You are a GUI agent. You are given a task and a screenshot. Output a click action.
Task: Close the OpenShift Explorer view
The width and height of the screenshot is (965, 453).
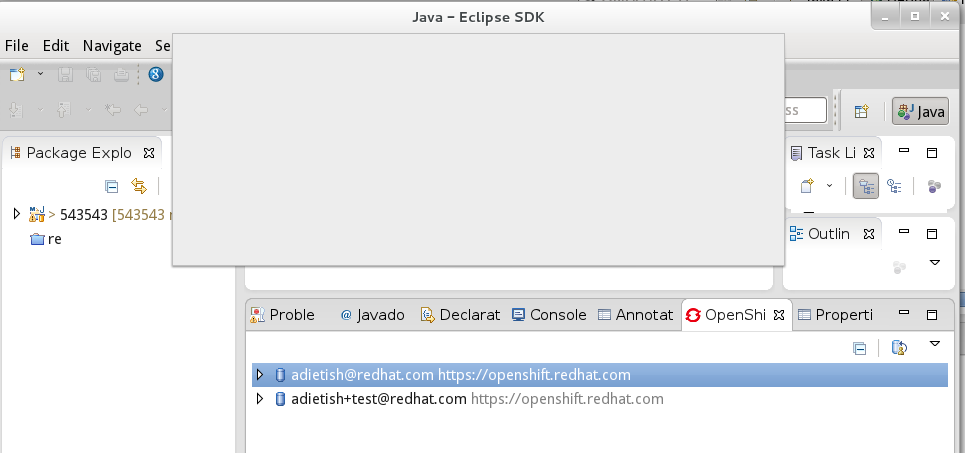tap(779, 315)
